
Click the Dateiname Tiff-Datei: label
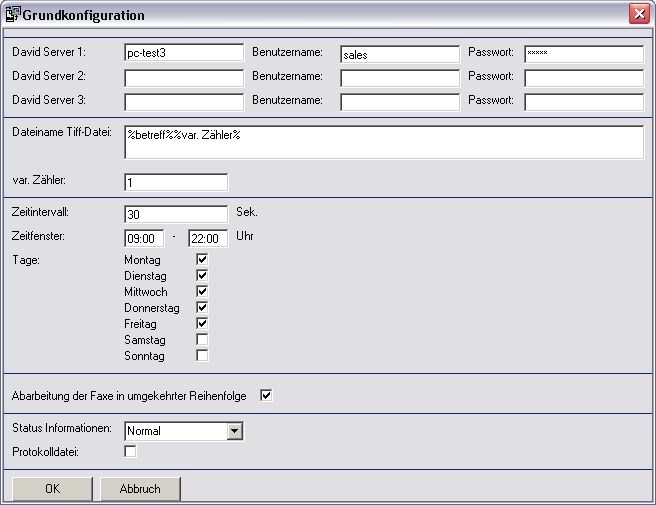pyautogui.click(x=62, y=132)
